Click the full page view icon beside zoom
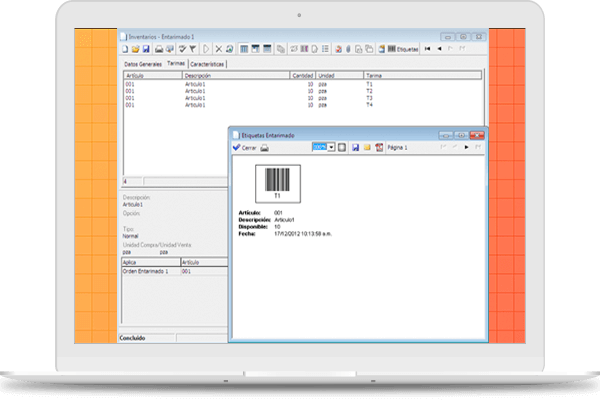 coord(342,147)
